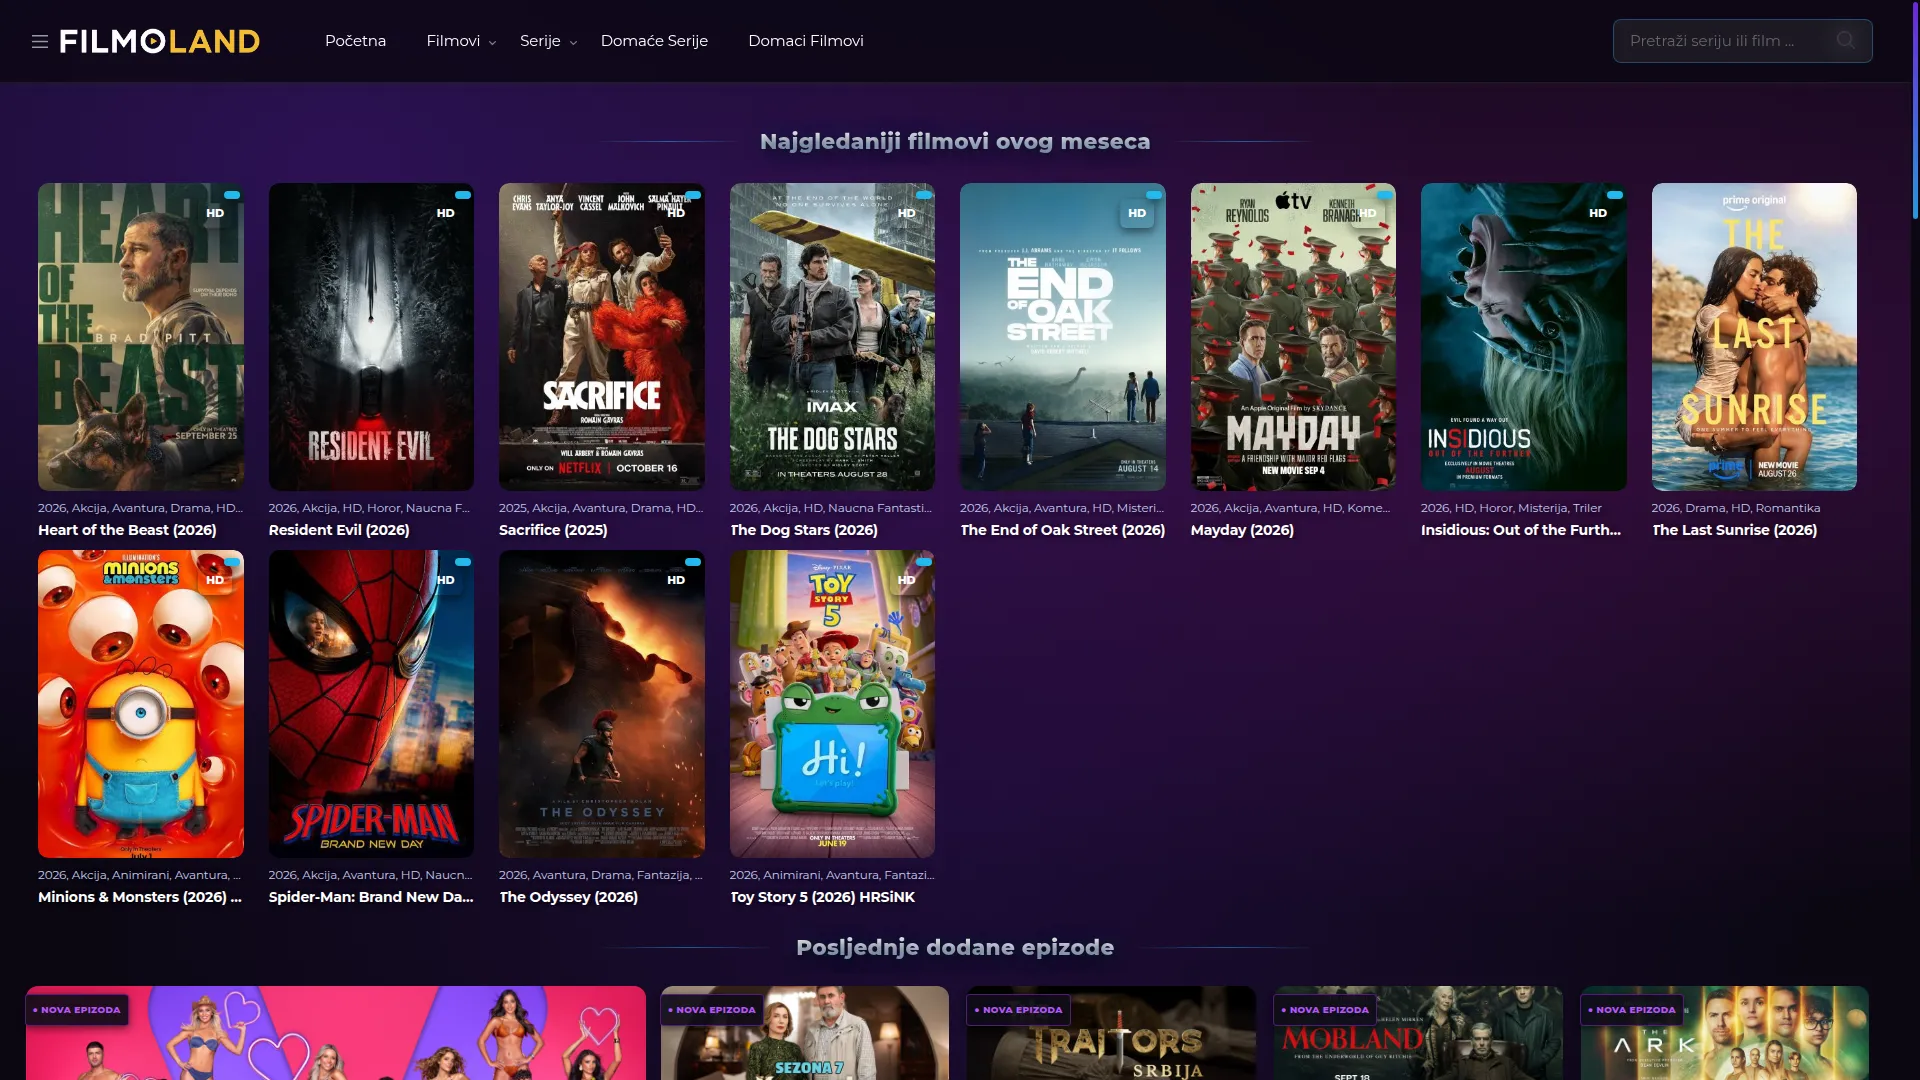Click Insidious poster thumbnail
Screen dimensions: 1920x1080
(x=1524, y=337)
